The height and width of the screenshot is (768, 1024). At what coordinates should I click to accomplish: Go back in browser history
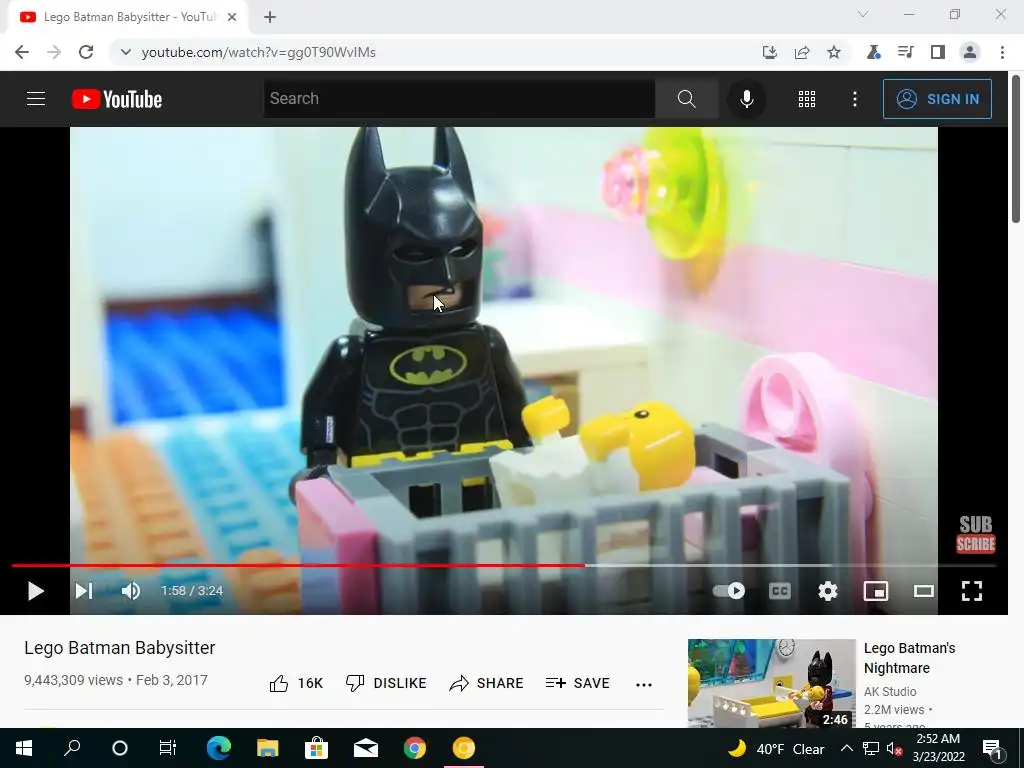pos(22,52)
